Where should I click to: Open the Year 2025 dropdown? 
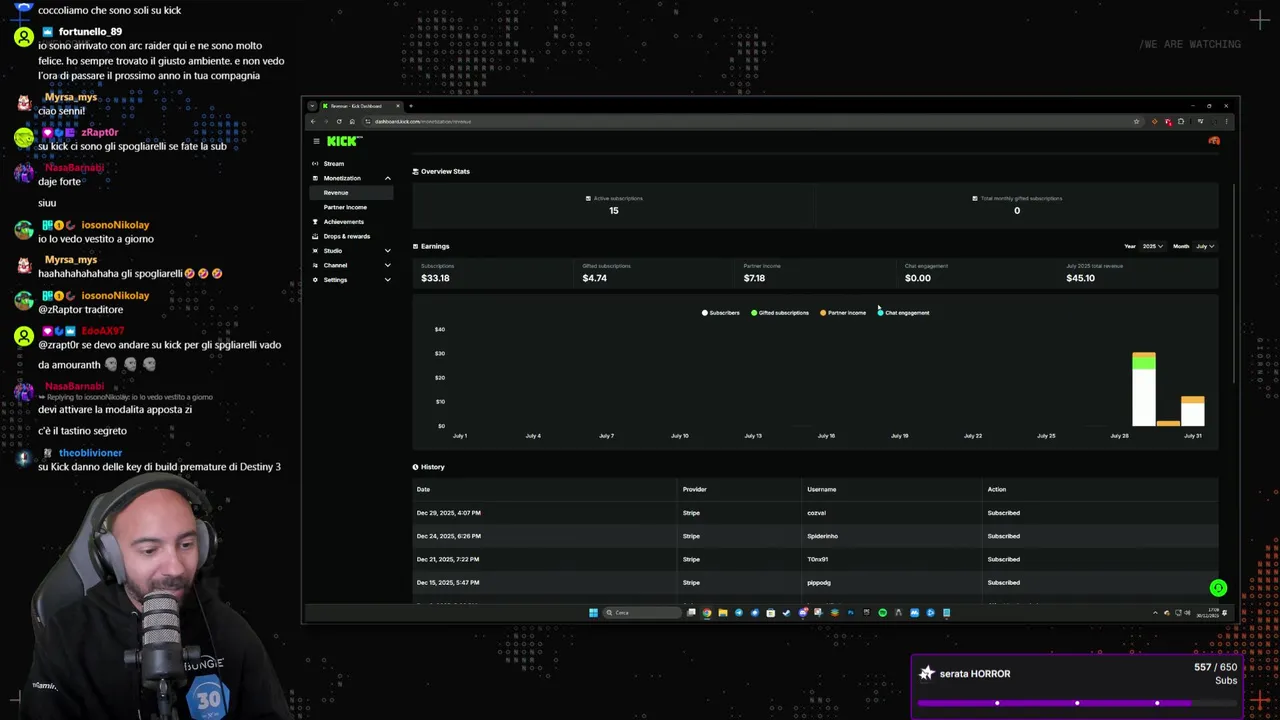tap(1153, 246)
